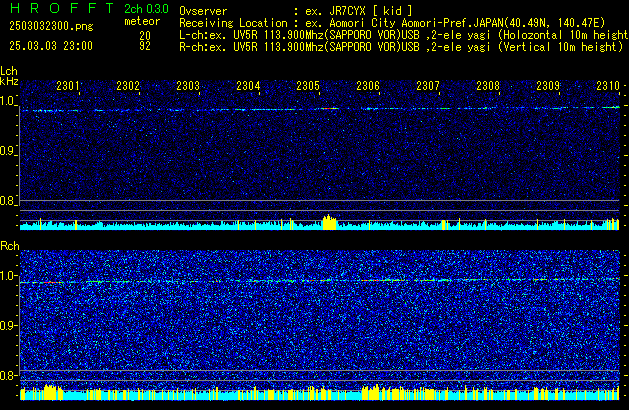
Task: Click the 'meteor' label
Action: (x=142, y=21)
